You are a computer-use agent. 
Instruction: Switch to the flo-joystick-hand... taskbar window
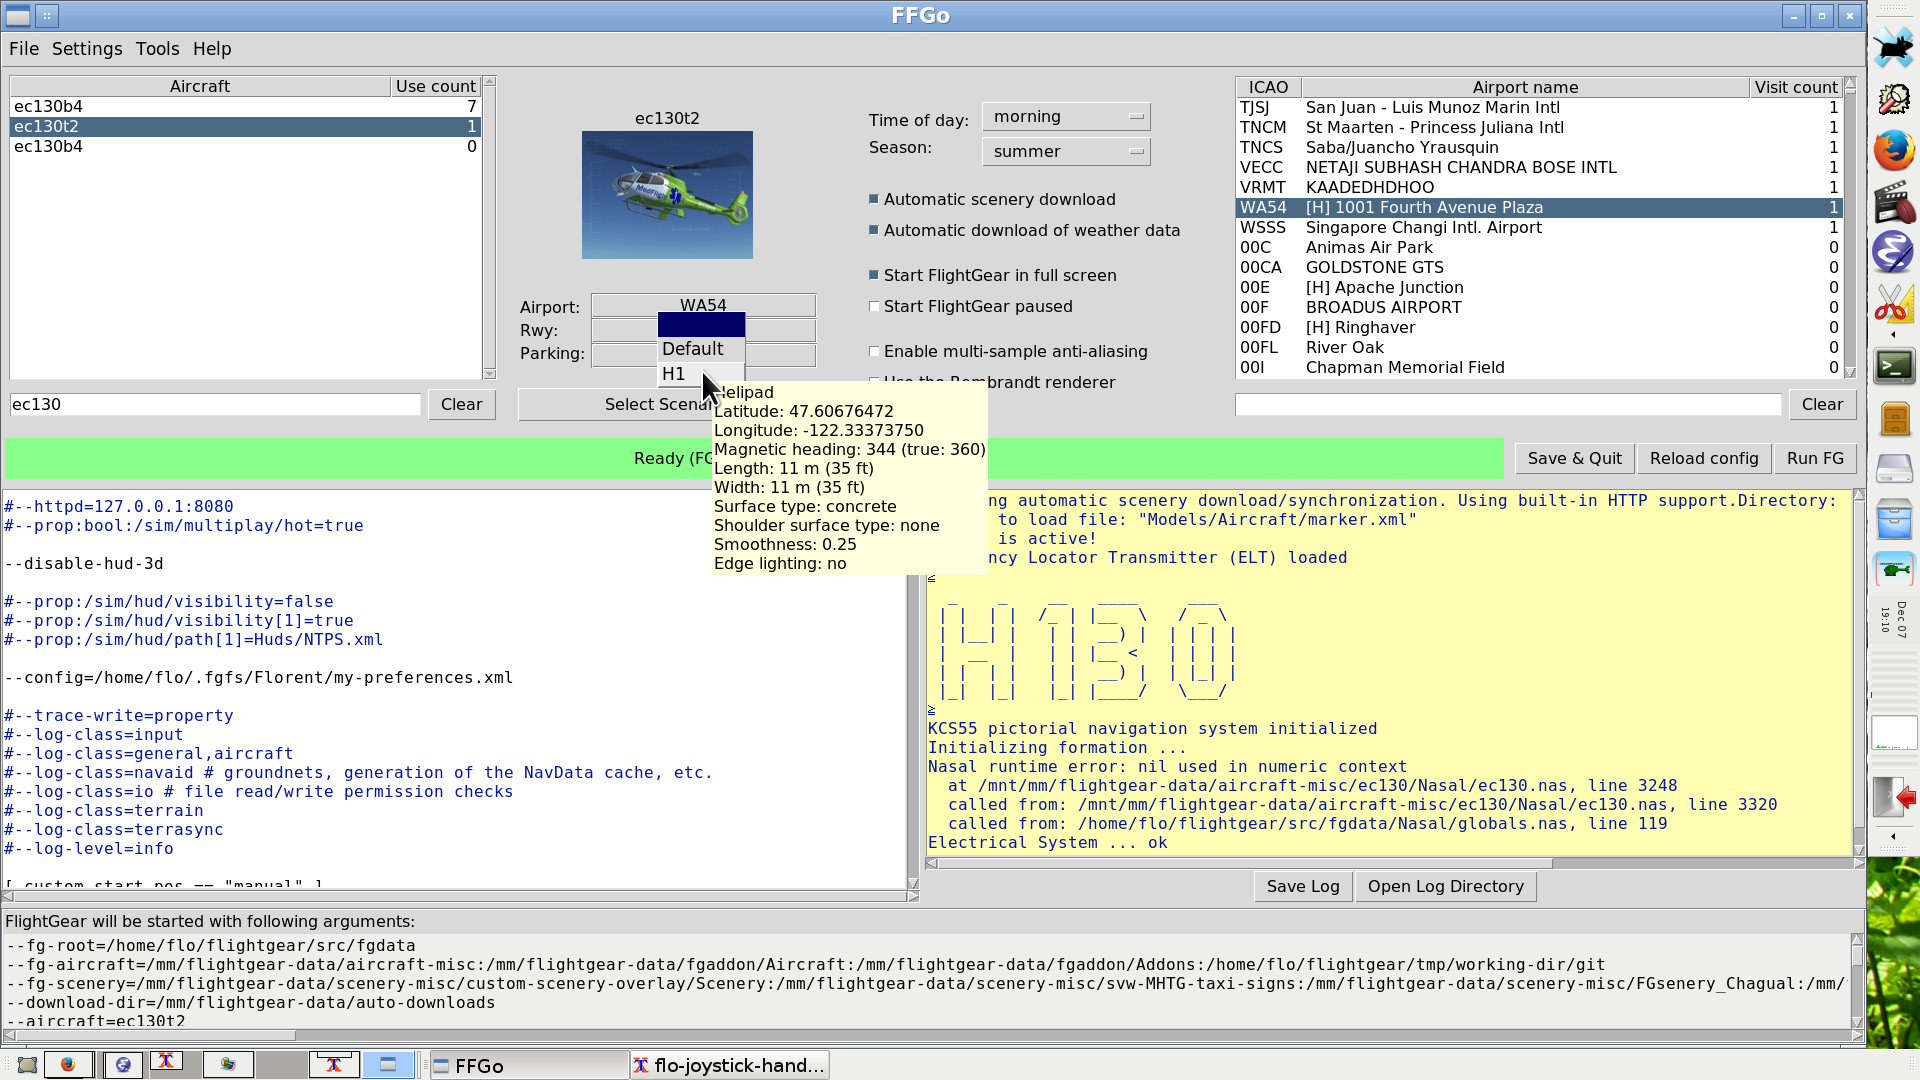(729, 1066)
